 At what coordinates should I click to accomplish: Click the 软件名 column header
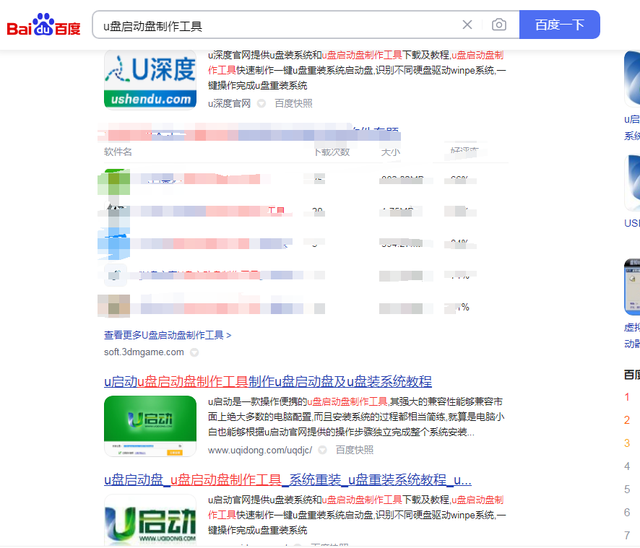pos(118,152)
